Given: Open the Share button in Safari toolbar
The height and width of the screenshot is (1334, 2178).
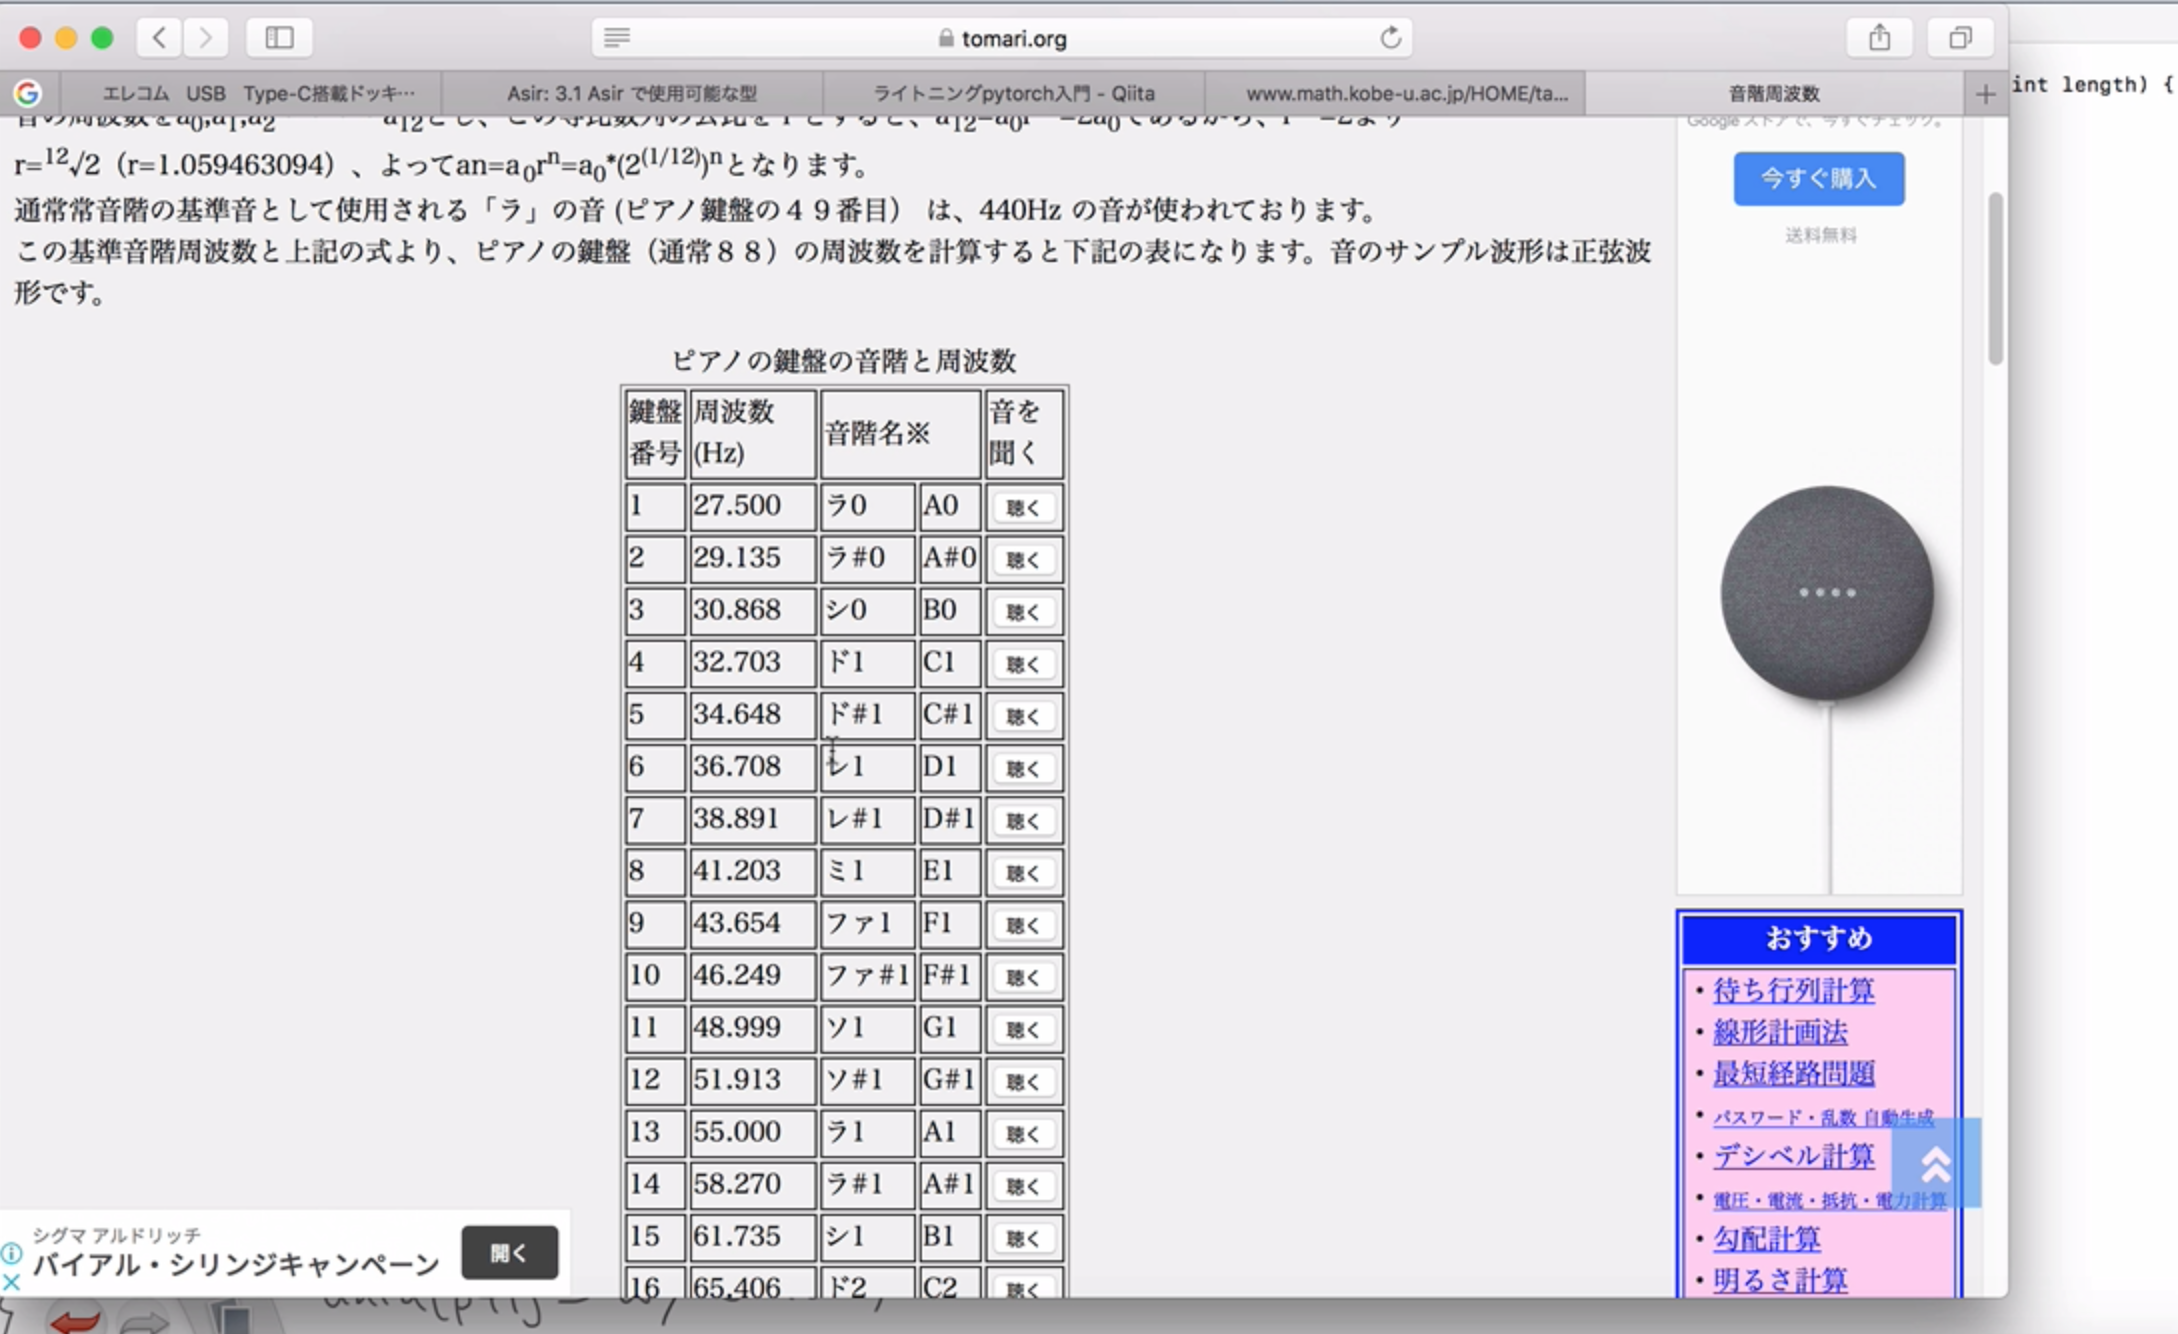Looking at the screenshot, I should tap(1880, 38).
